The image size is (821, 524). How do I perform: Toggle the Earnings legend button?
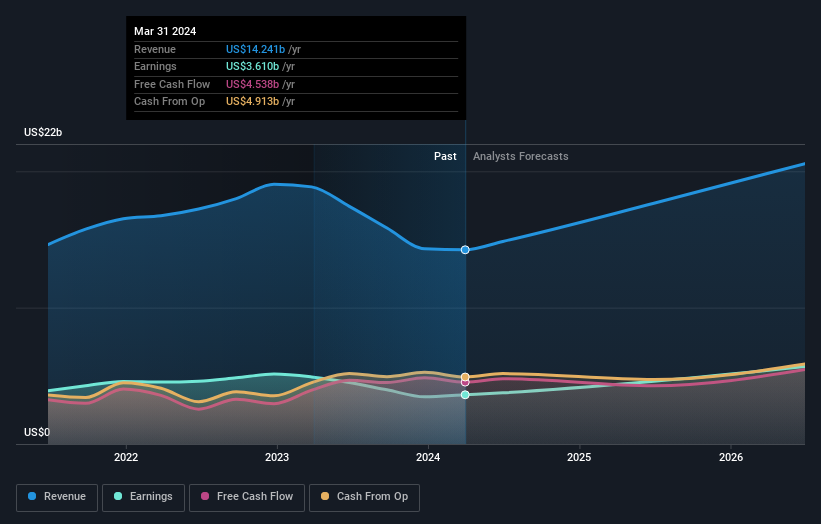[143, 497]
